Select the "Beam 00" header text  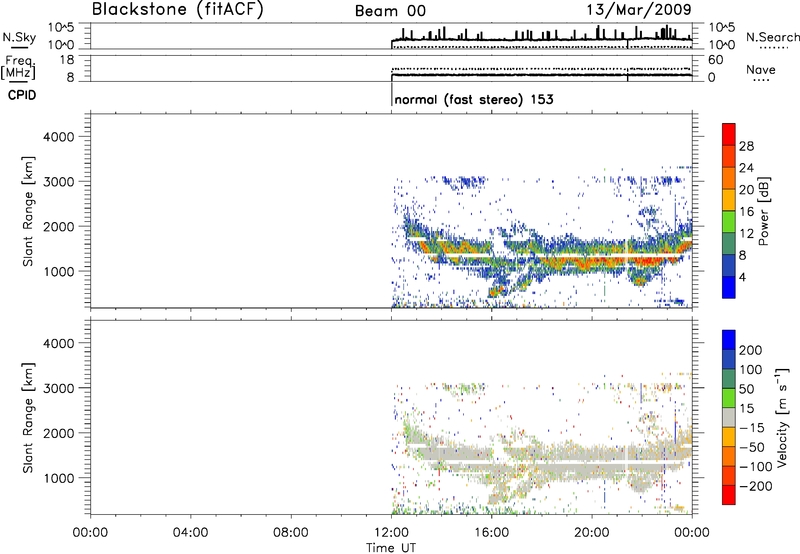tap(390, 11)
